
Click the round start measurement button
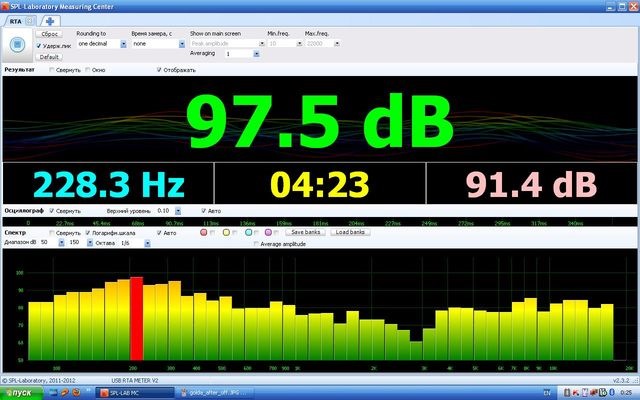click(18, 44)
